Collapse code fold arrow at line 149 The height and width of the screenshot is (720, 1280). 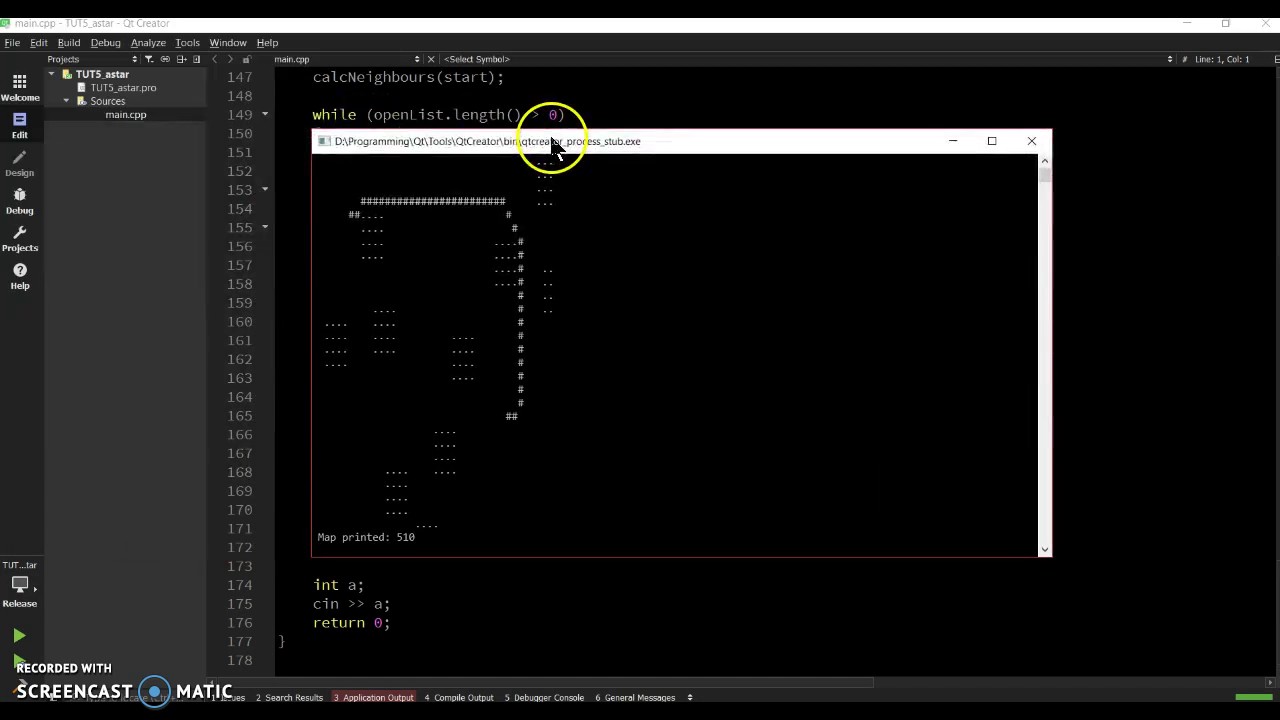pos(265,114)
